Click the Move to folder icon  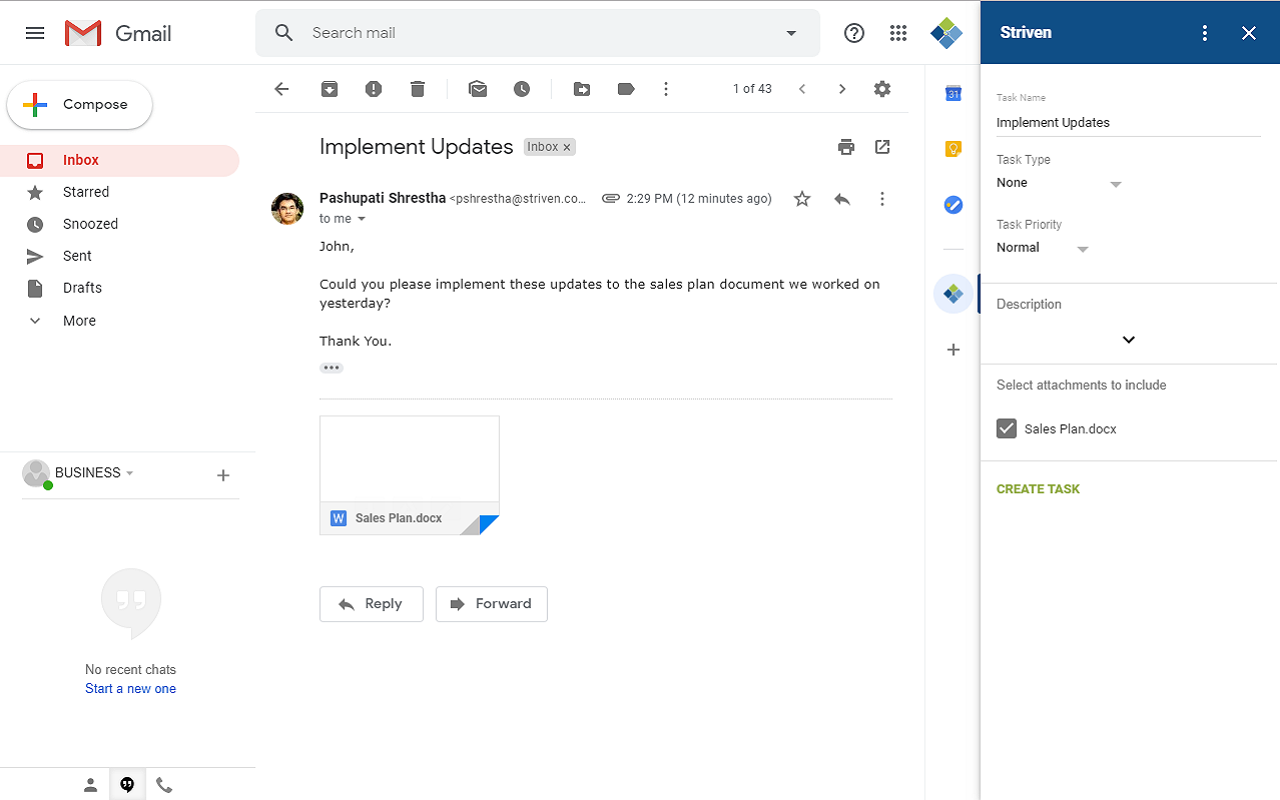coord(582,89)
